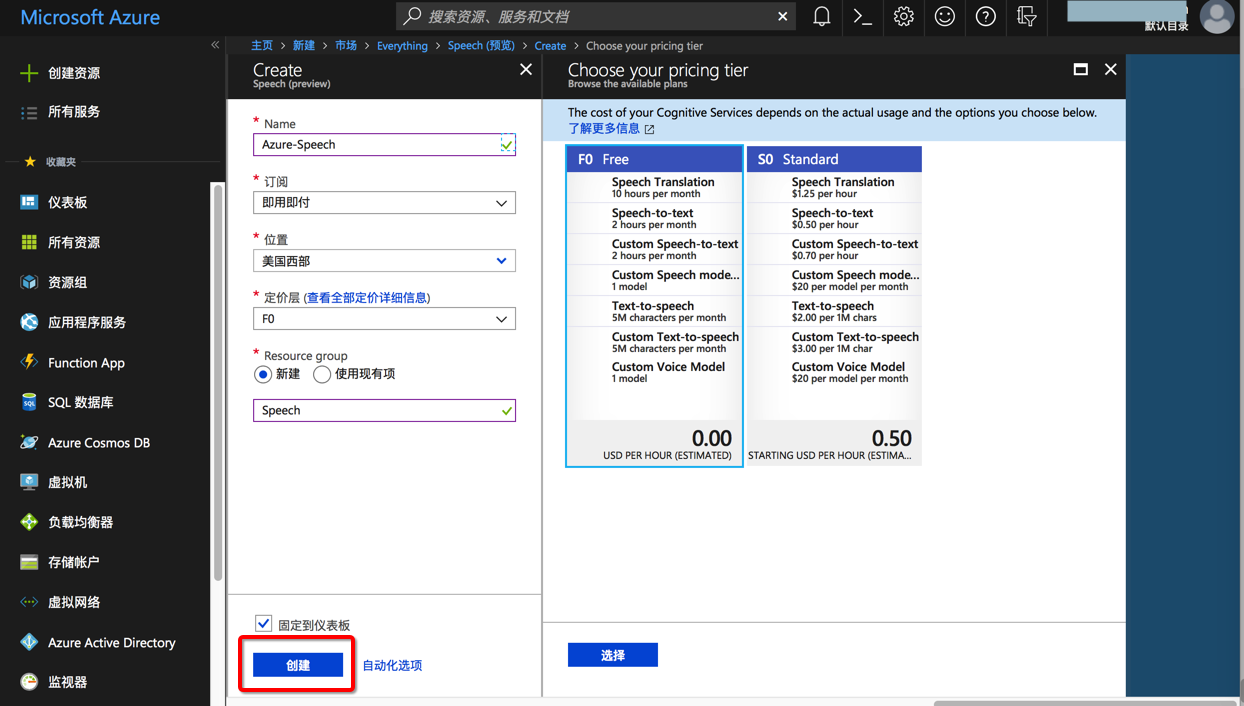Open the help question mark icon
Screen dimensions: 1244x706
point(986,17)
